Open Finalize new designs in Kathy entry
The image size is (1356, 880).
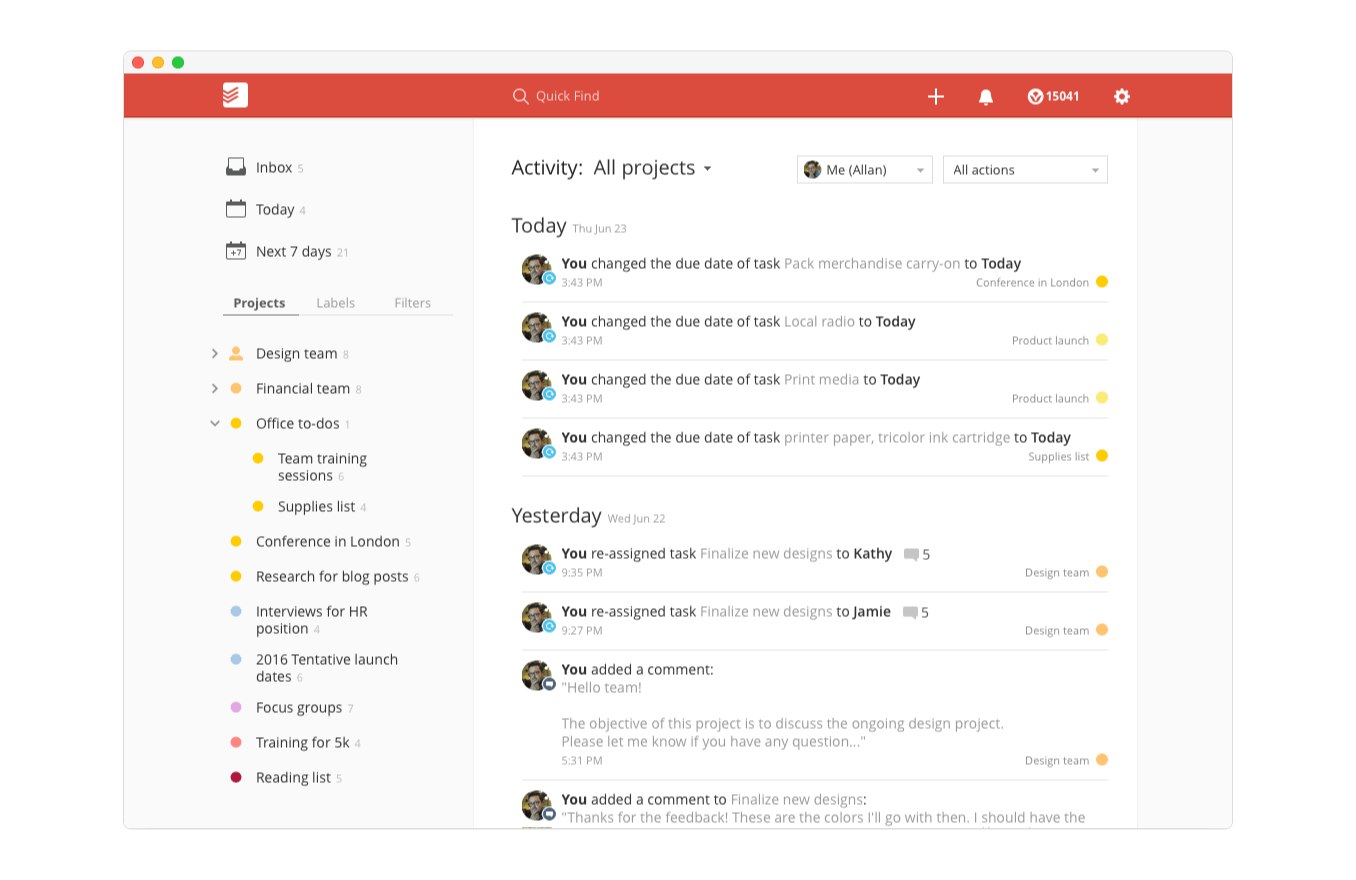tap(766, 554)
